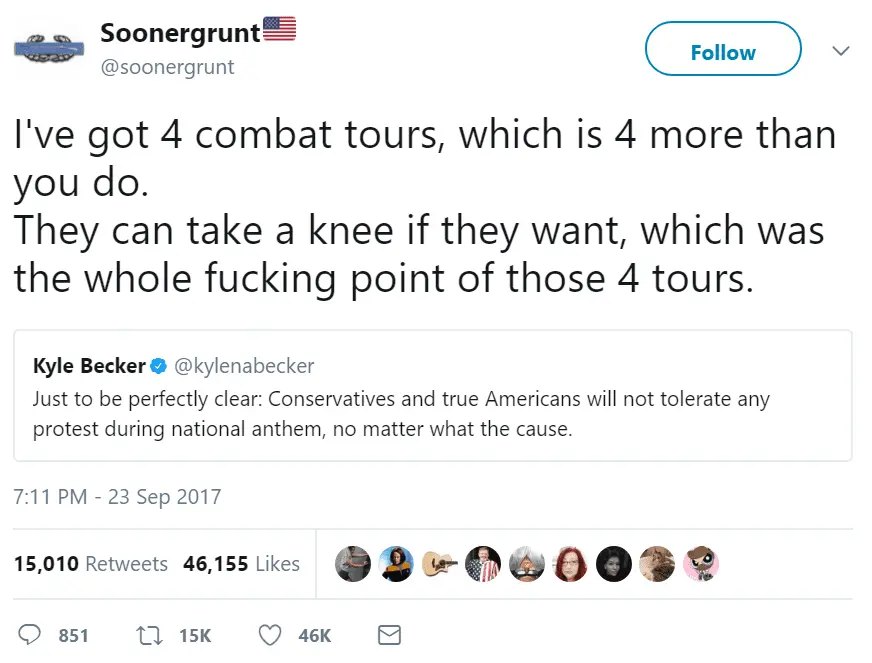Viewport: 872px width, 663px height.
Task: View the 15,010 Retweets list
Action: [90, 564]
